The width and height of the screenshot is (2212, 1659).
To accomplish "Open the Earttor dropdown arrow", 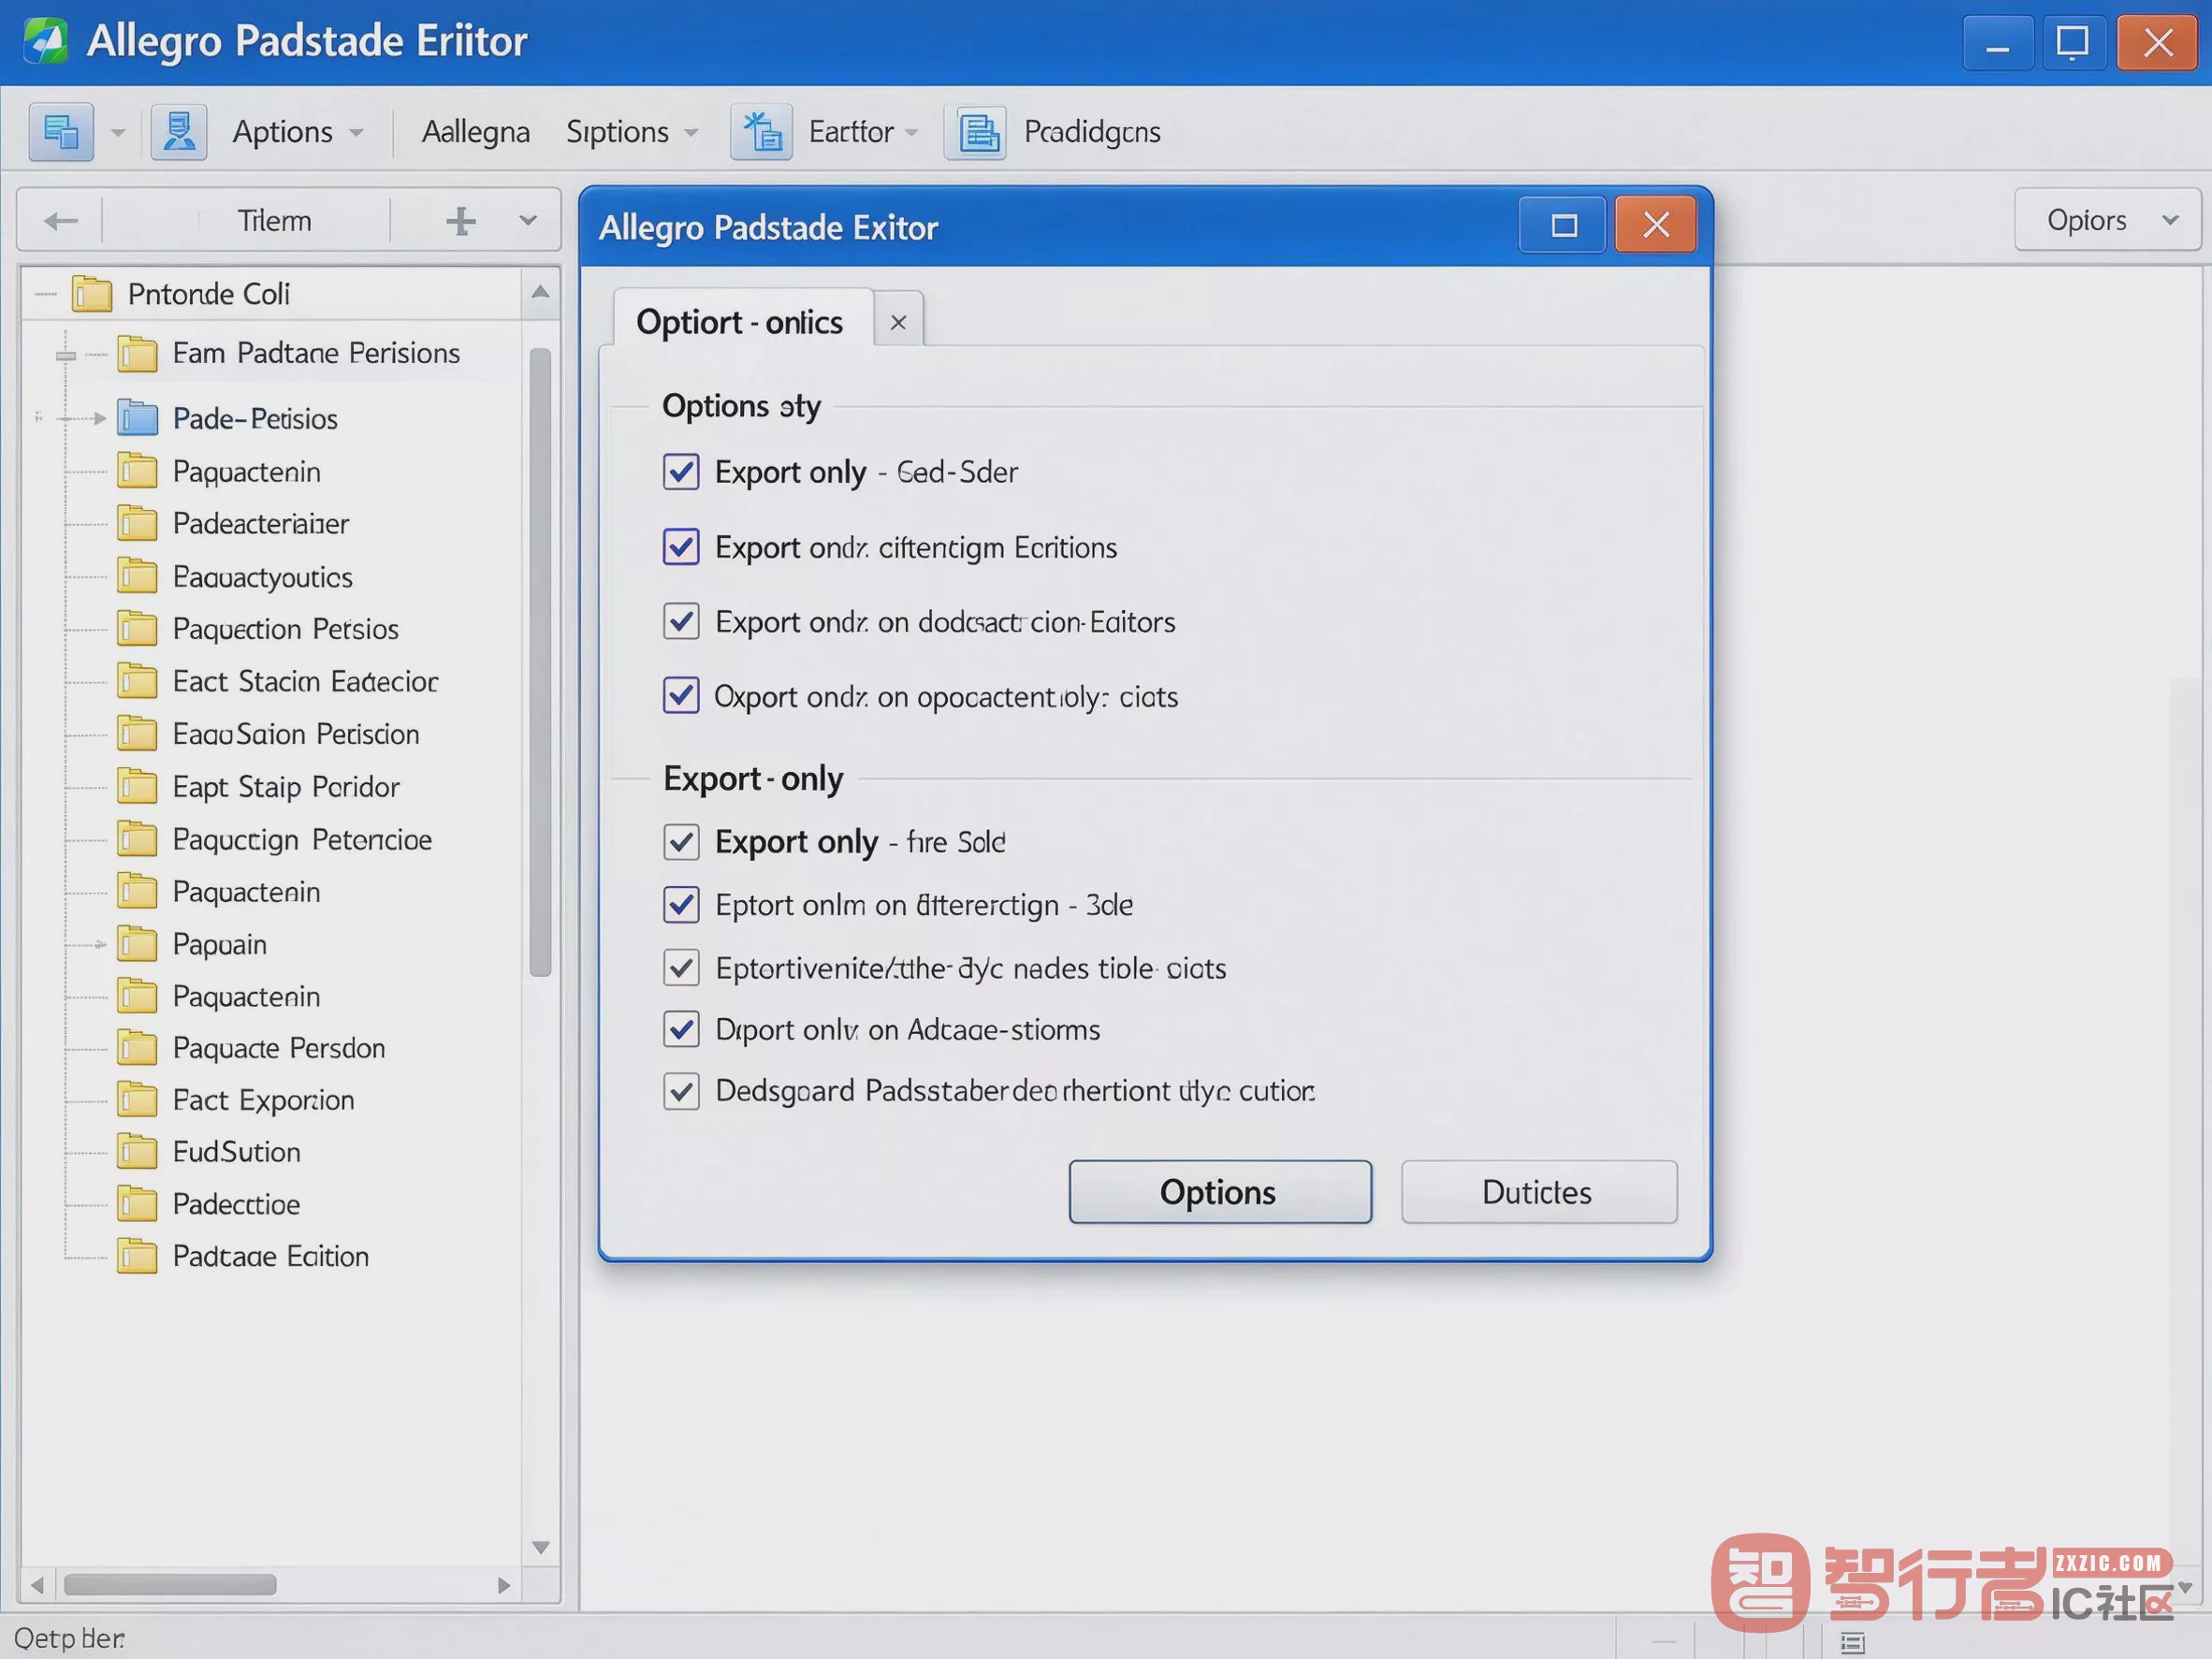I will tap(911, 132).
